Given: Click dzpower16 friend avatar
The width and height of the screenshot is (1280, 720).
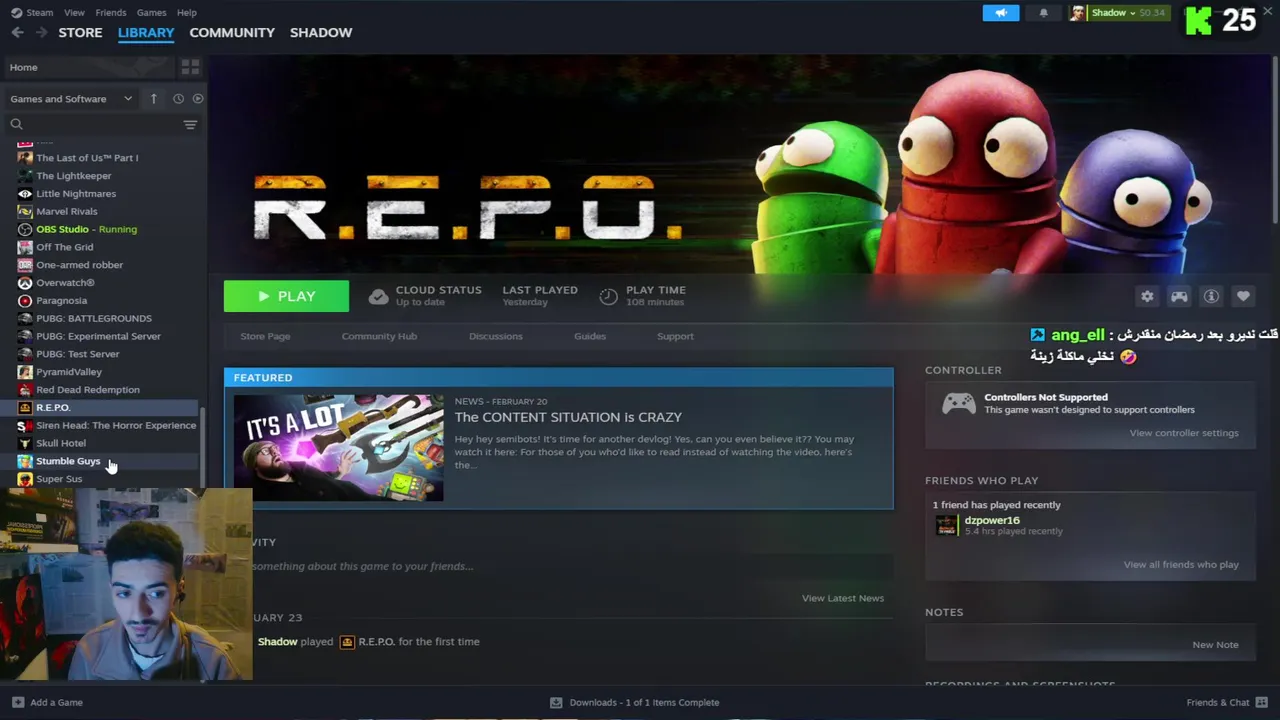Looking at the screenshot, I should pyautogui.click(x=946, y=525).
